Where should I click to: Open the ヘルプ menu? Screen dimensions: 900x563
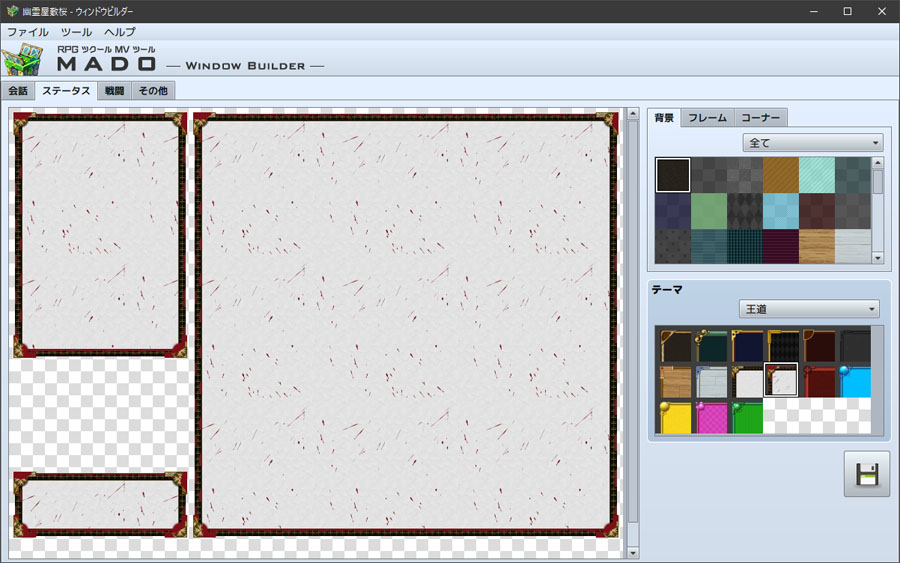tap(120, 32)
